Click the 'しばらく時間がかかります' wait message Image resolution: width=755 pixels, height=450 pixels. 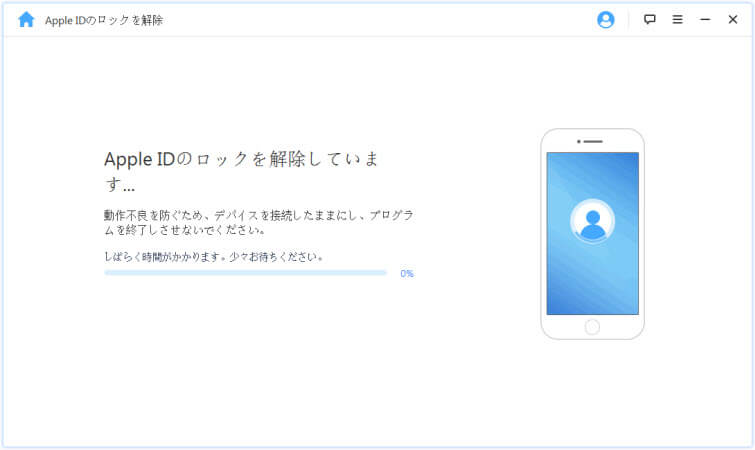point(213,257)
